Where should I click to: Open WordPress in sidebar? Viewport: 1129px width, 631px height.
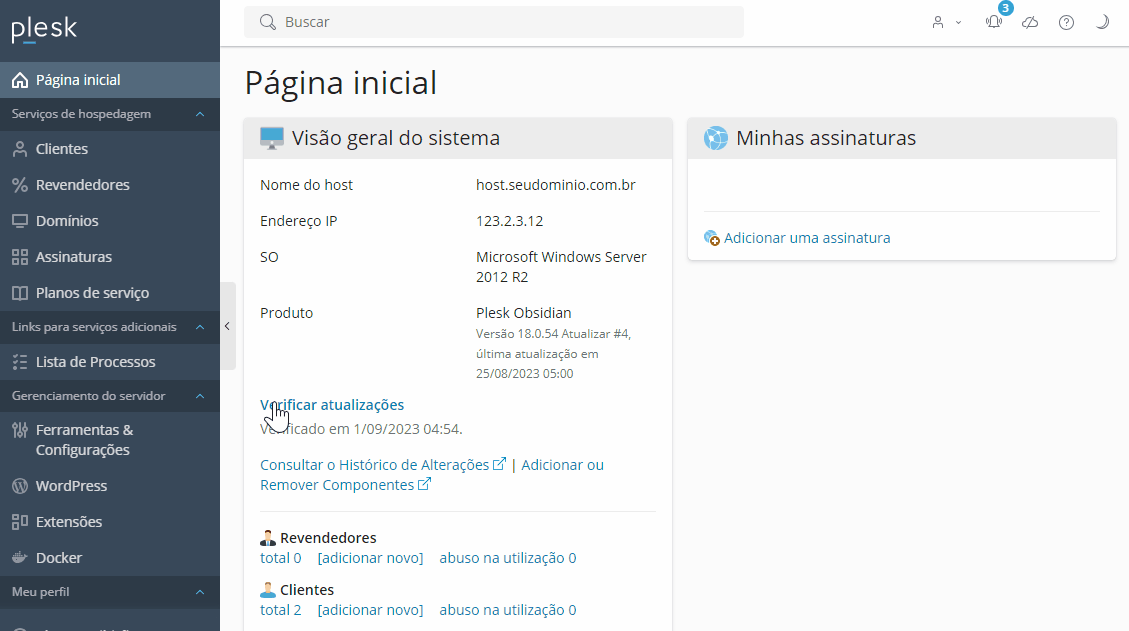[109, 486]
